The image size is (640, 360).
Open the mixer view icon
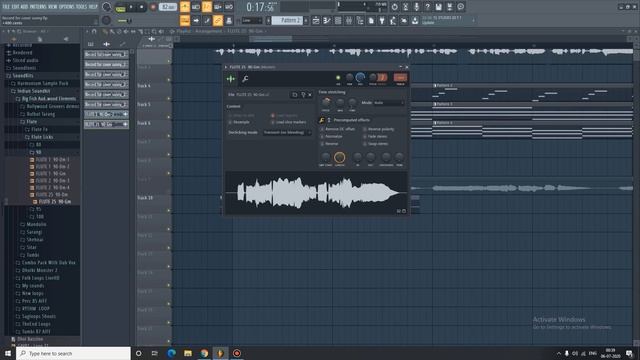pyautogui.click(x=349, y=20)
